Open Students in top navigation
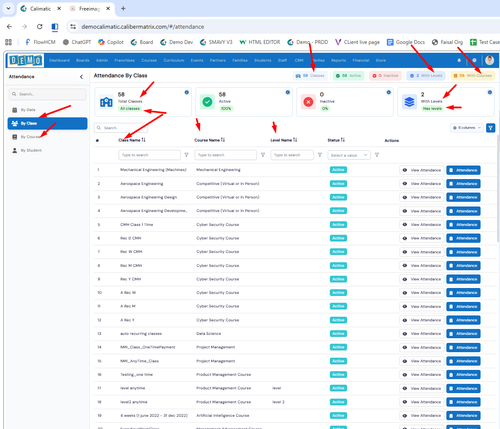This screenshot has width=500, height=429. tap(263, 60)
